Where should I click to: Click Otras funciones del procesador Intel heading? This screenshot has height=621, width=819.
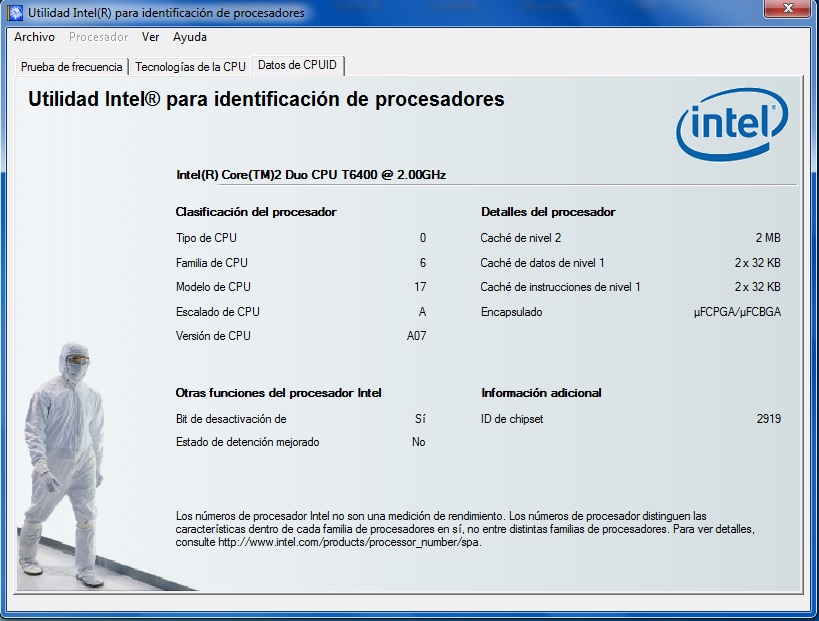pos(278,393)
